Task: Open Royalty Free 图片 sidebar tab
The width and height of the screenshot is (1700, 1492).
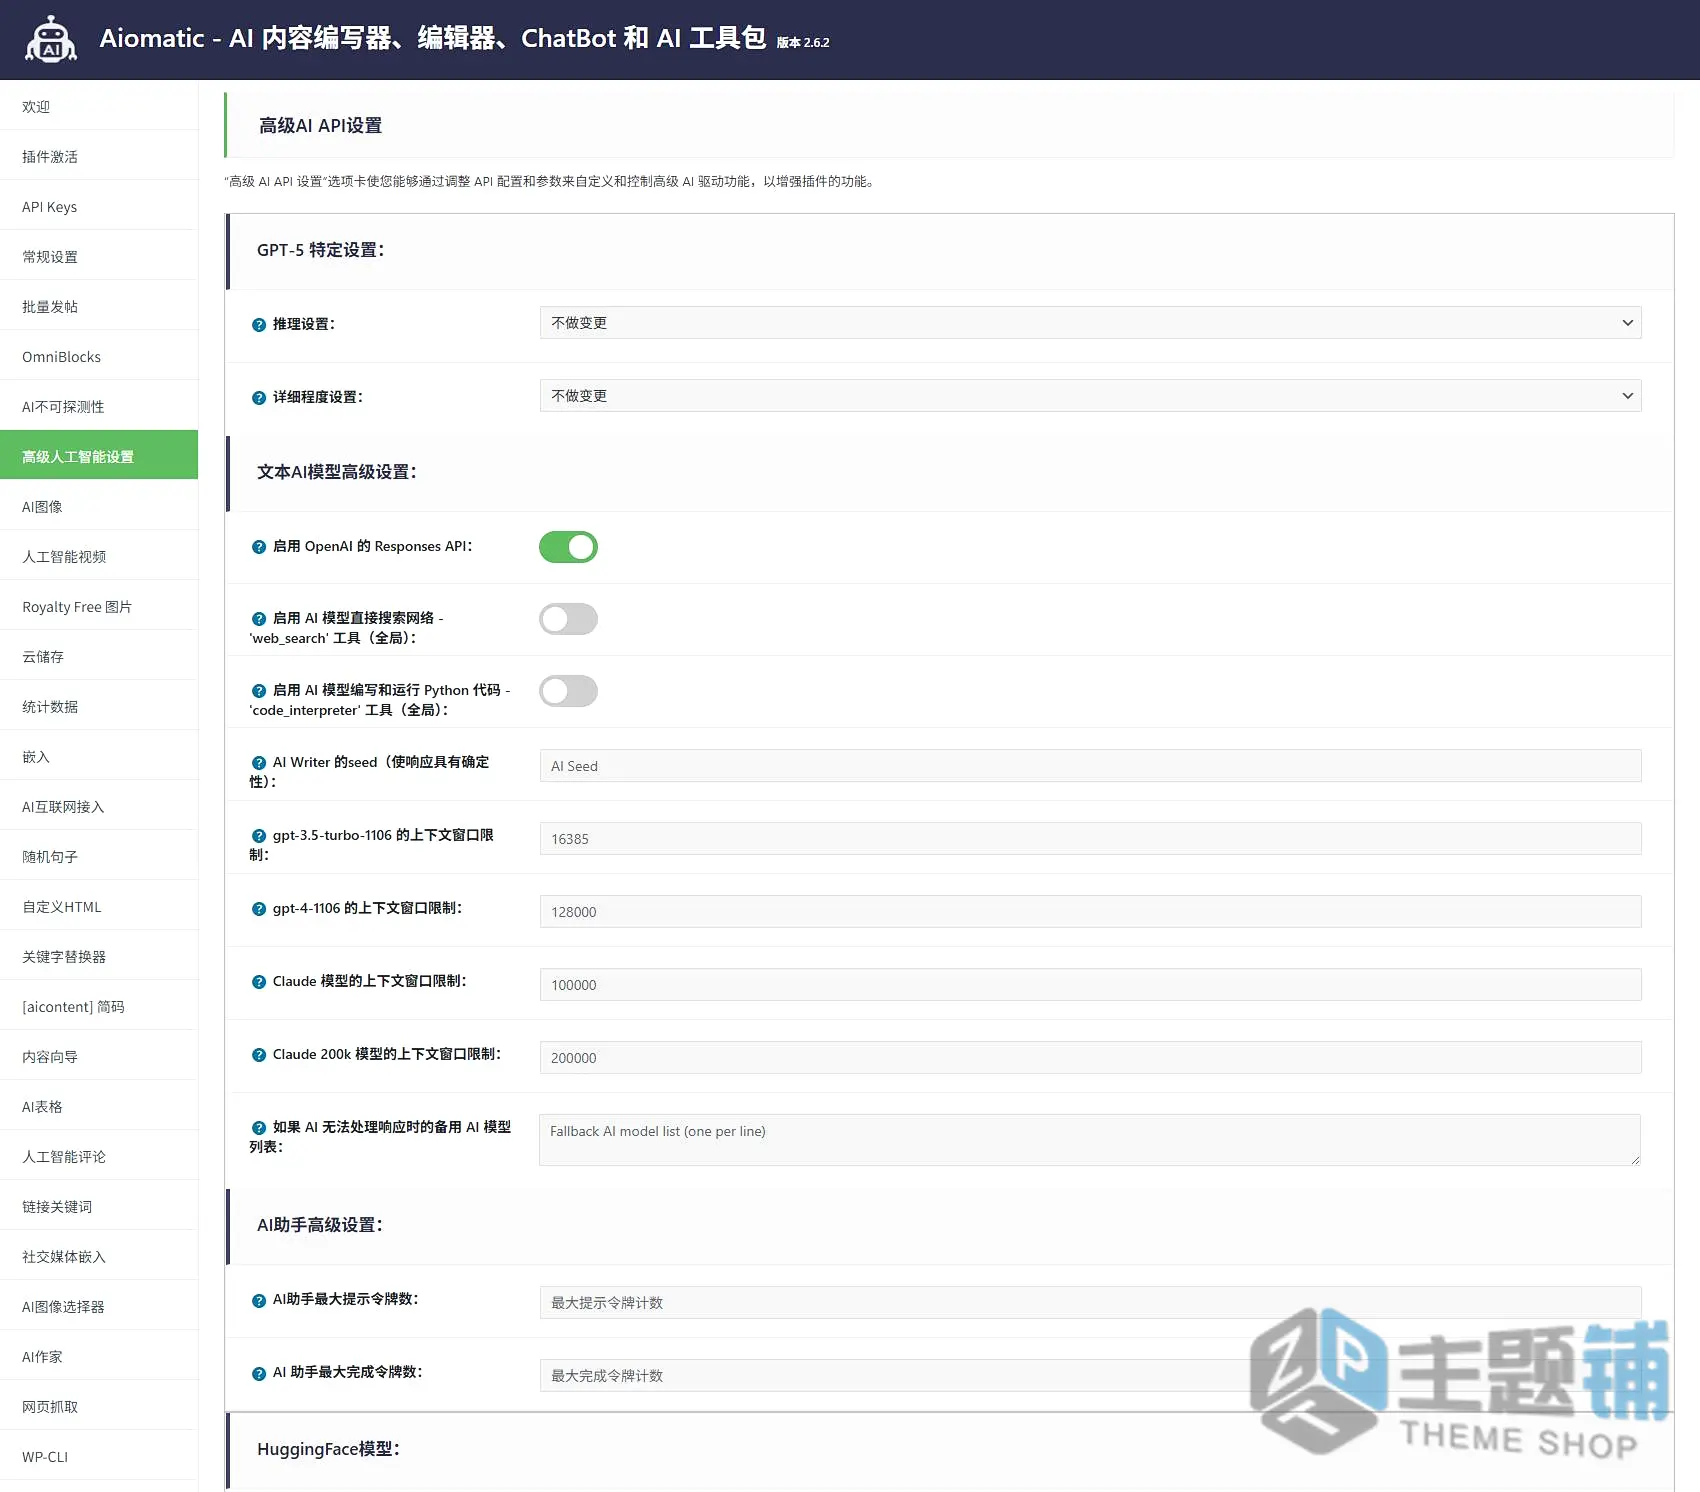Action: pyautogui.click(x=99, y=606)
